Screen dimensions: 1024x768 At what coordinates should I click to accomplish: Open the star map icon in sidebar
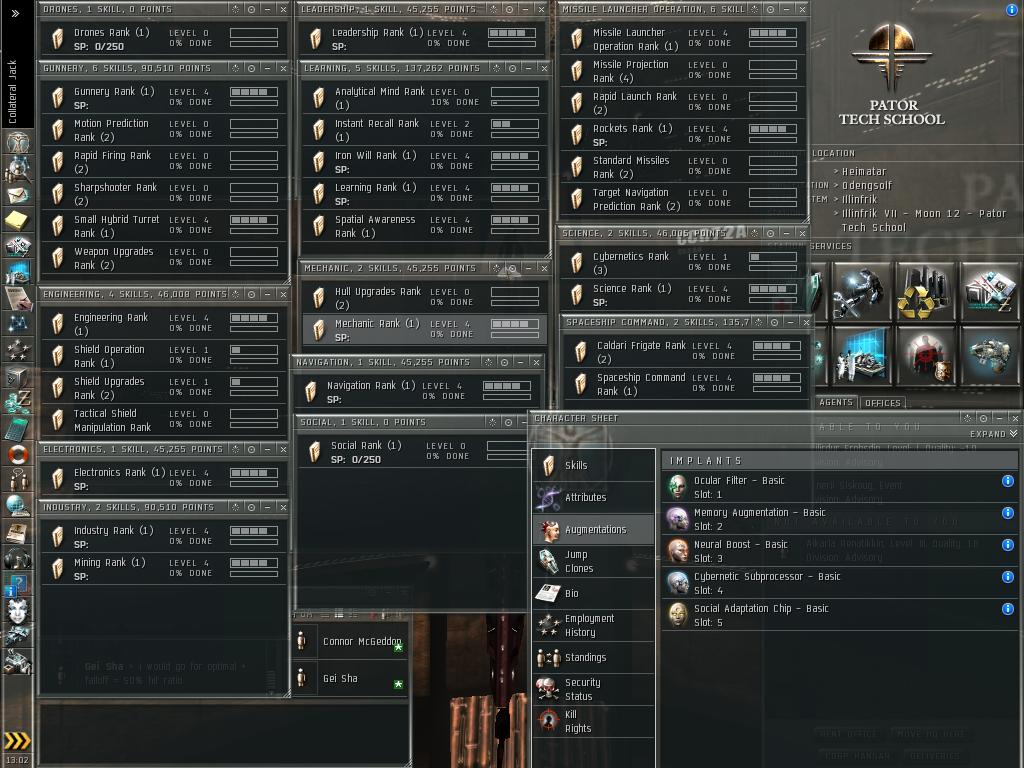coord(17,323)
